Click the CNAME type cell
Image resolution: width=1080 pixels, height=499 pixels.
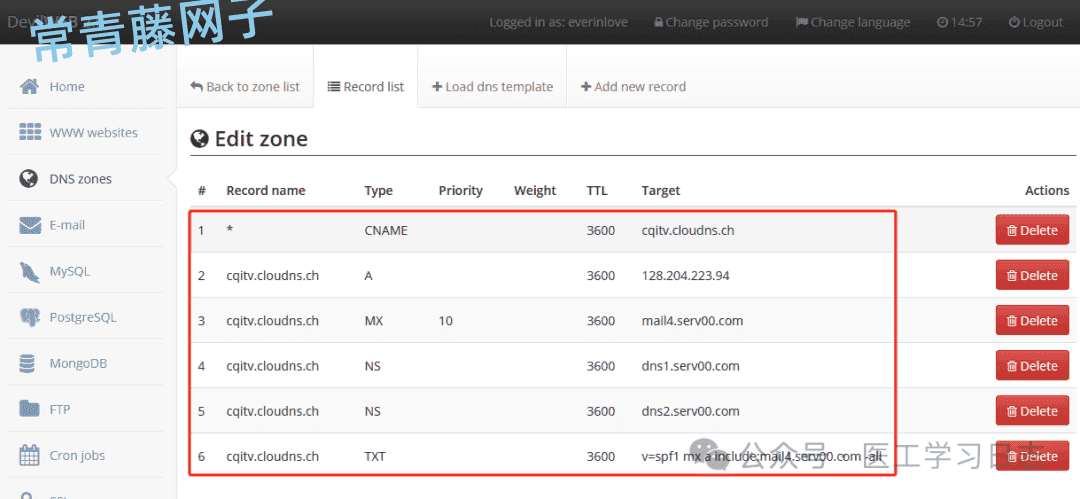click(x=386, y=230)
